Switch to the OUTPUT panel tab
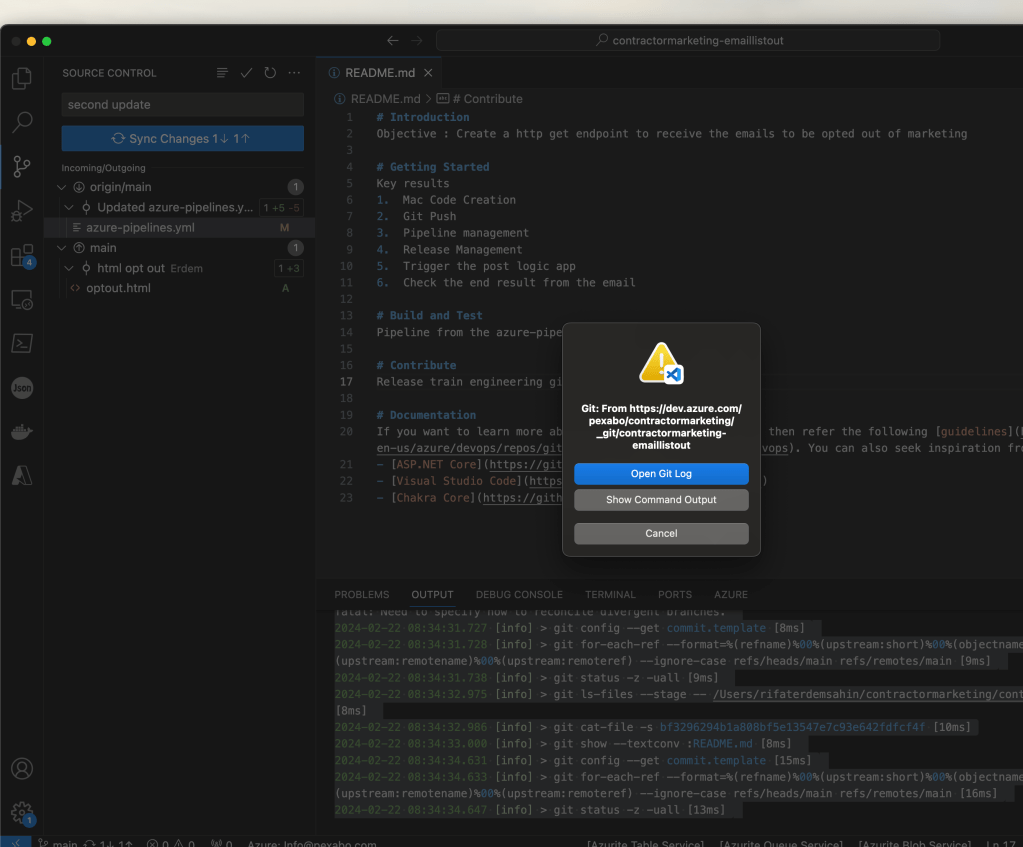 pos(432,594)
